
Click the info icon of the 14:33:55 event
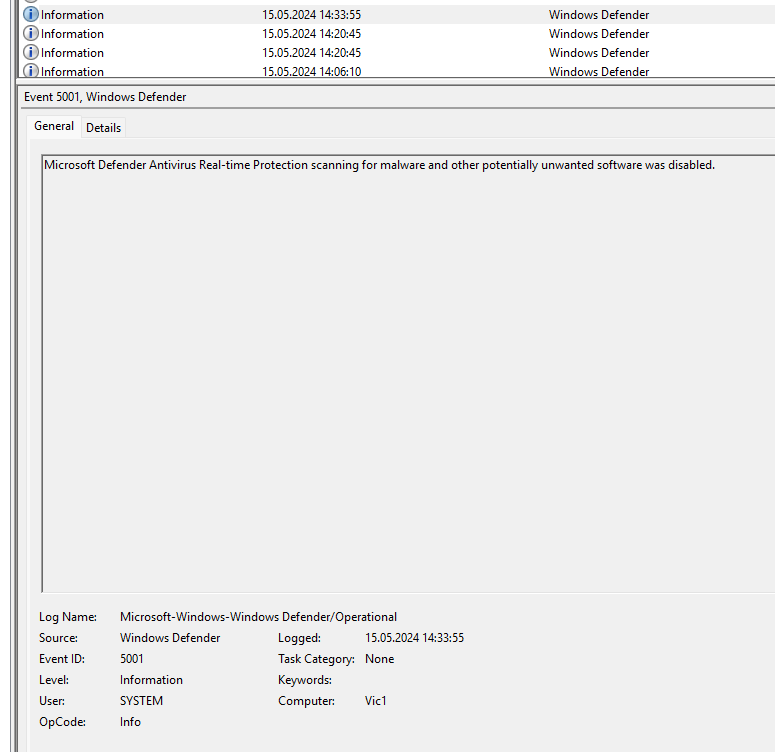[x=31, y=15]
